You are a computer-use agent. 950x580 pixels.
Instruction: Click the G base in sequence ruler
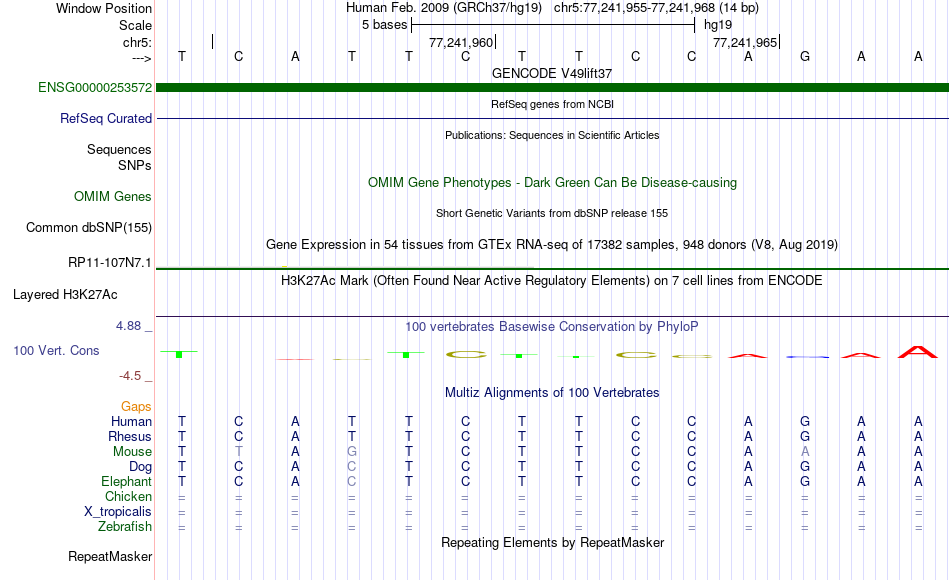coord(805,56)
